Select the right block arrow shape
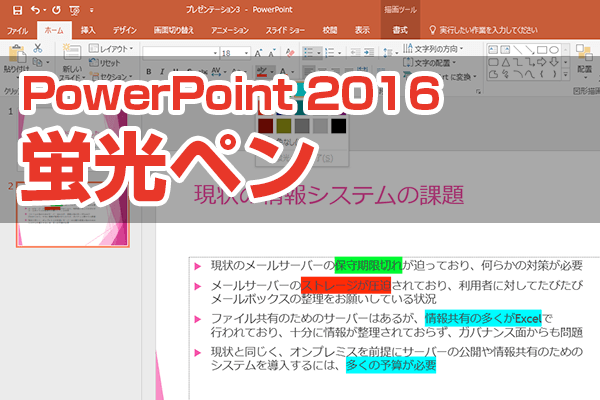Image resolution: width=600 pixels, height=400 pixels. 542,62
